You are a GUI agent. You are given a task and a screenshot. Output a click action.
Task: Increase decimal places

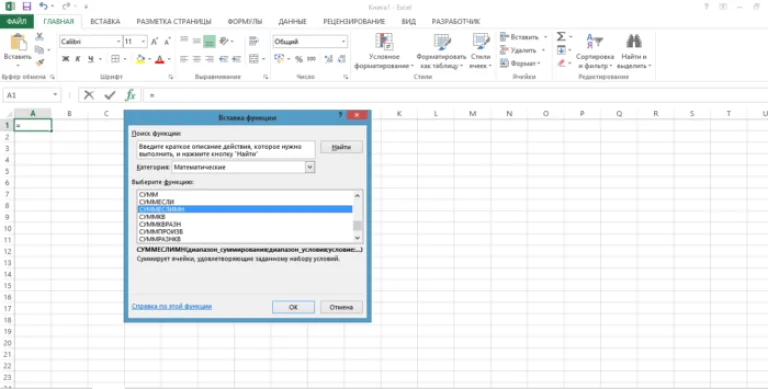pyautogui.click(x=328, y=59)
